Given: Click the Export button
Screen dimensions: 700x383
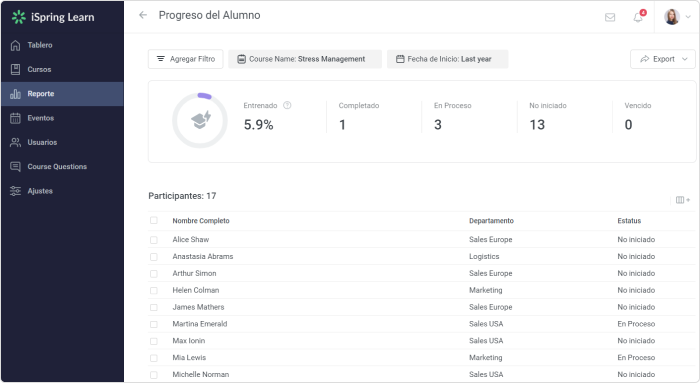Looking at the screenshot, I should click(x=662, y=59).
